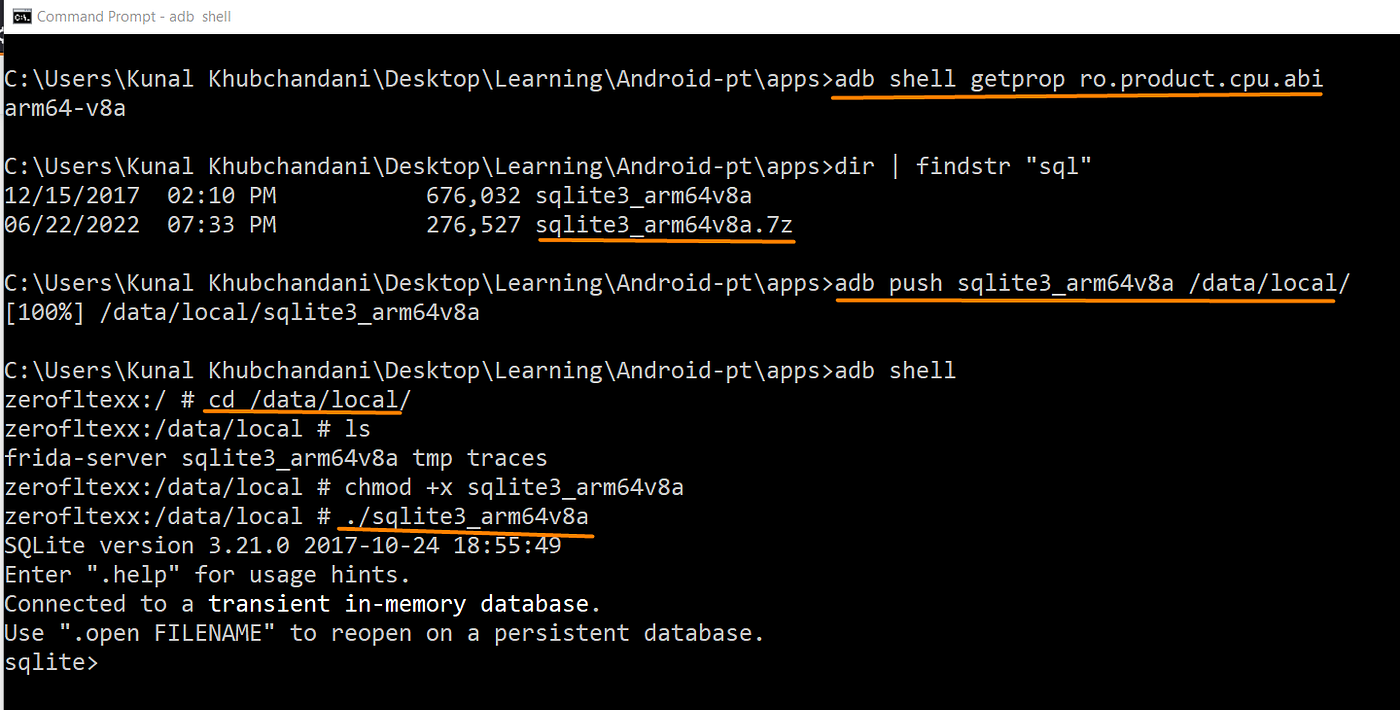The image size is (1400, 710).
Task: Click traces in the ls listing
Action: 507,458
